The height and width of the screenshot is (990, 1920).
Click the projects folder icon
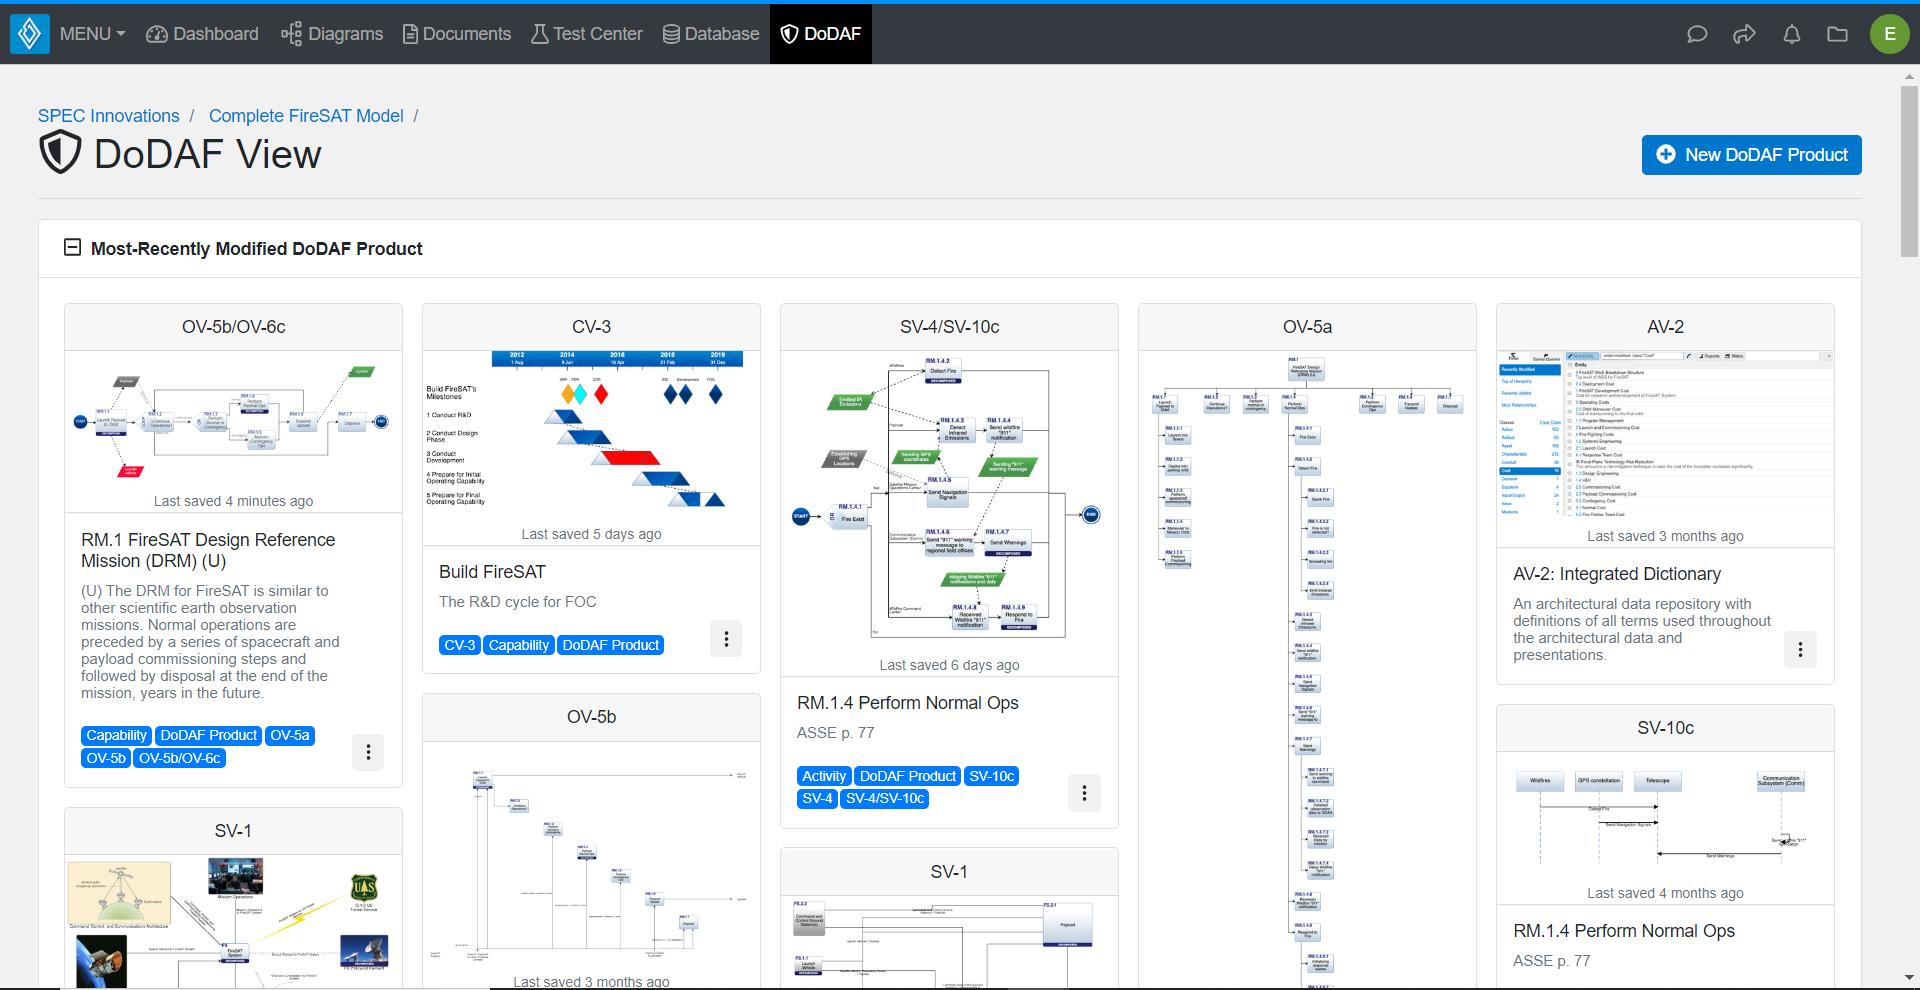(x=1838, y=33)
